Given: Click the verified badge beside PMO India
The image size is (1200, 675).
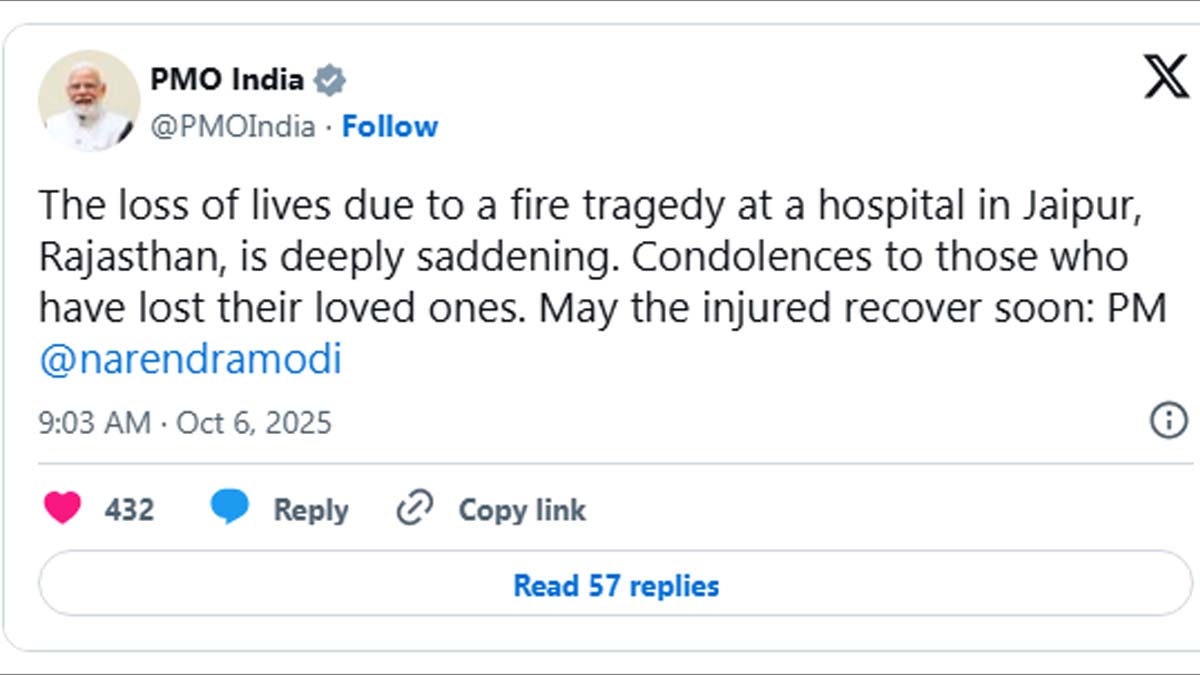Looking at the screenshot, I should pyautogui.click(x=330, y=80).
